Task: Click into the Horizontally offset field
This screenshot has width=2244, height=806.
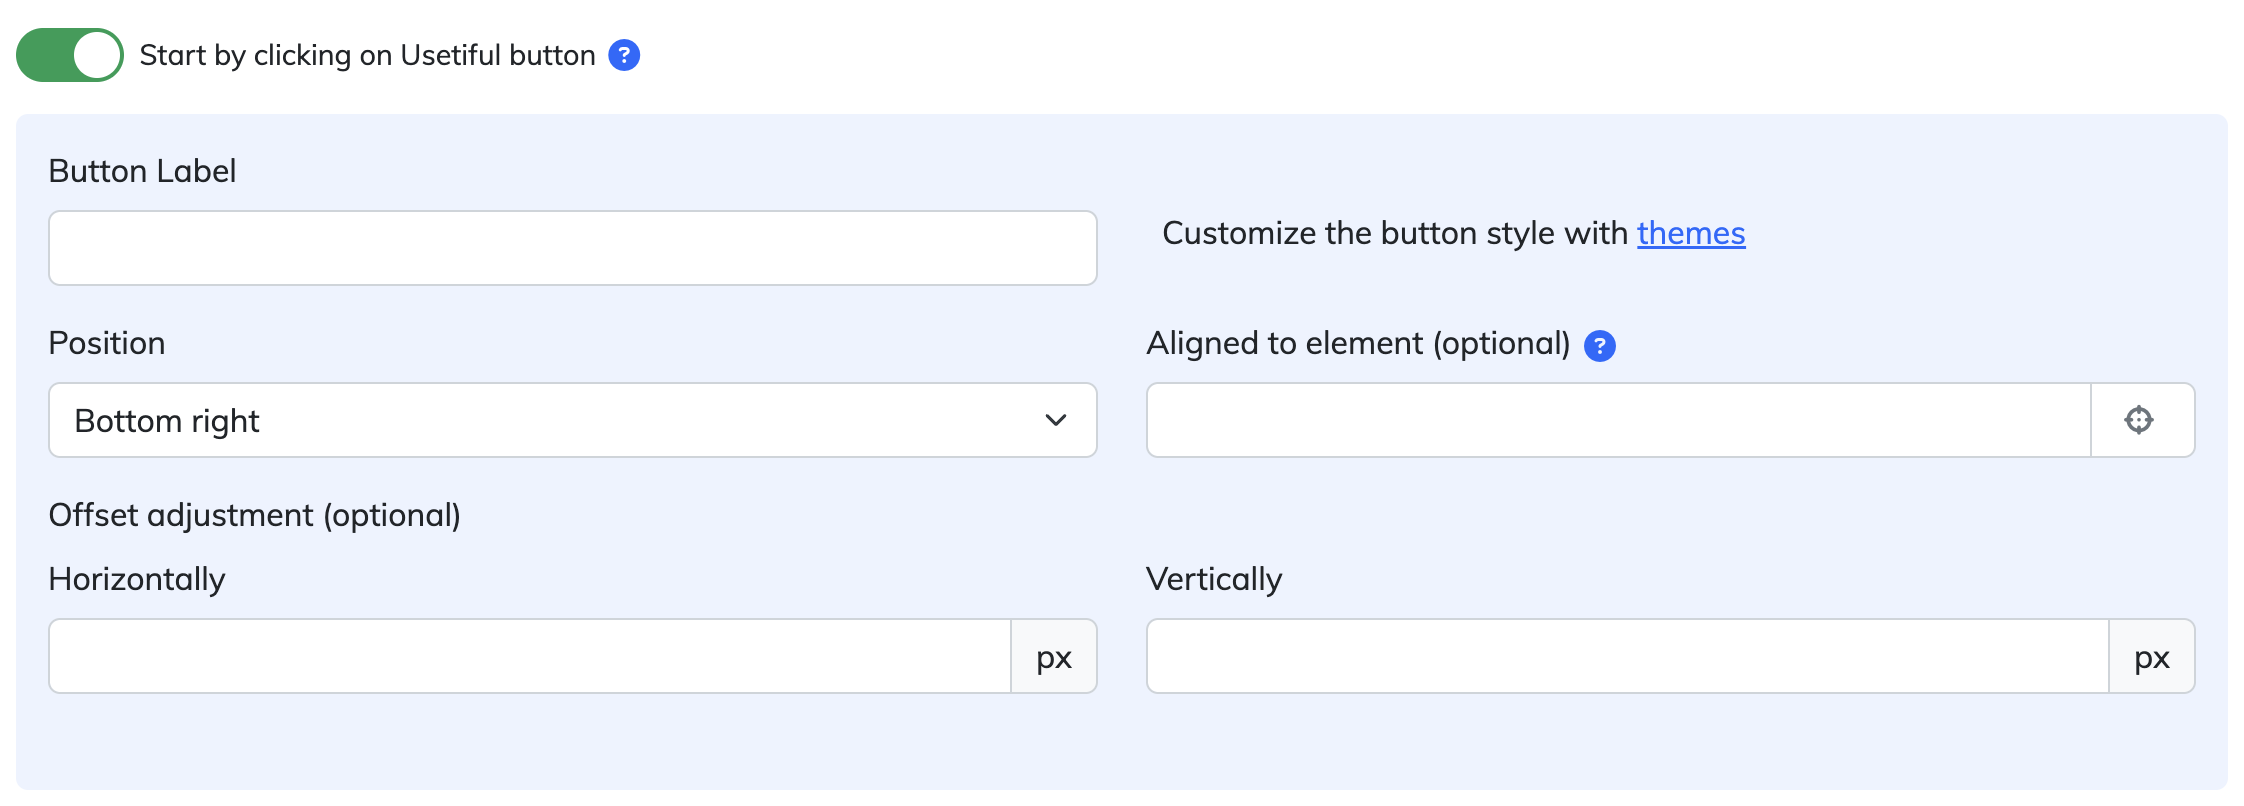Action: tap(530, 656)
